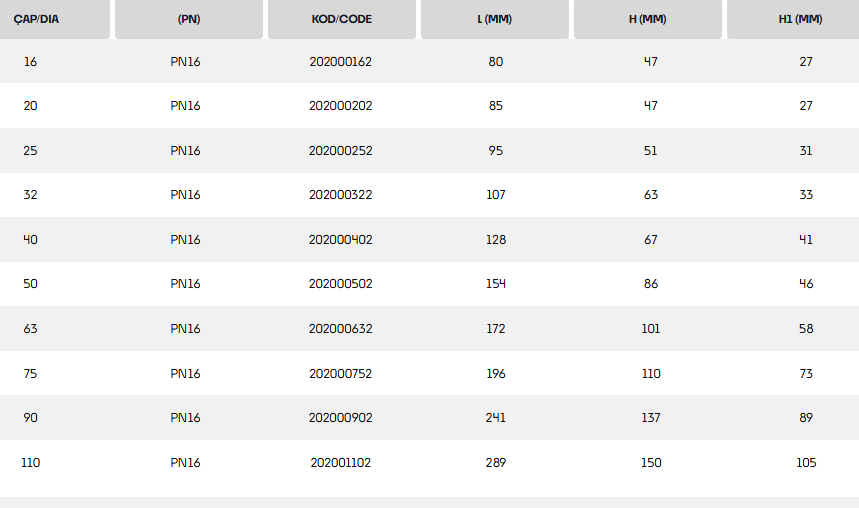Click product code 202000752
The height and width of the screenshot is (508, 859).
pos(340,374)
